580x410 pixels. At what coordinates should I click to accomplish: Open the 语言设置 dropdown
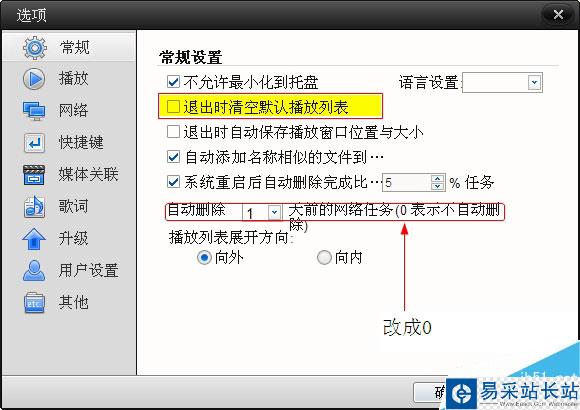tap(534, 82)
